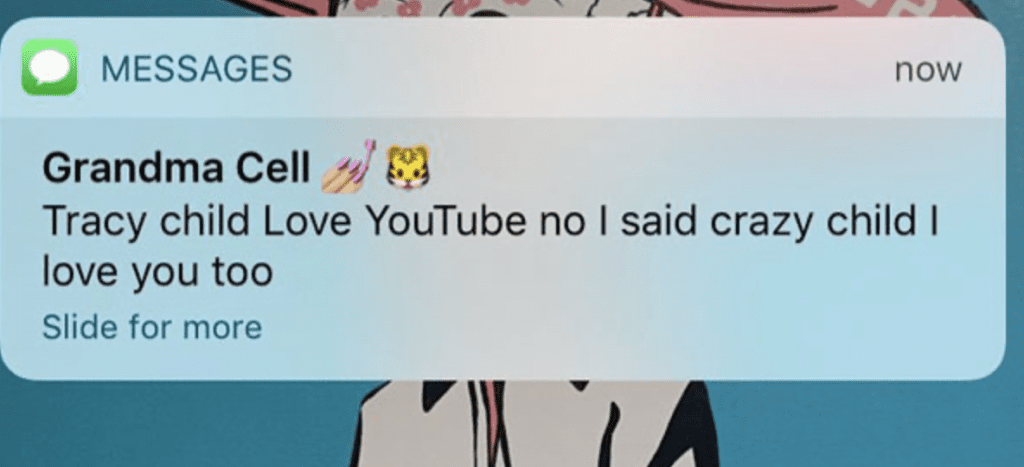This screenshot has height=467, width=1024.
Task: Click the nail polish emoji
Action: point(349,166)
